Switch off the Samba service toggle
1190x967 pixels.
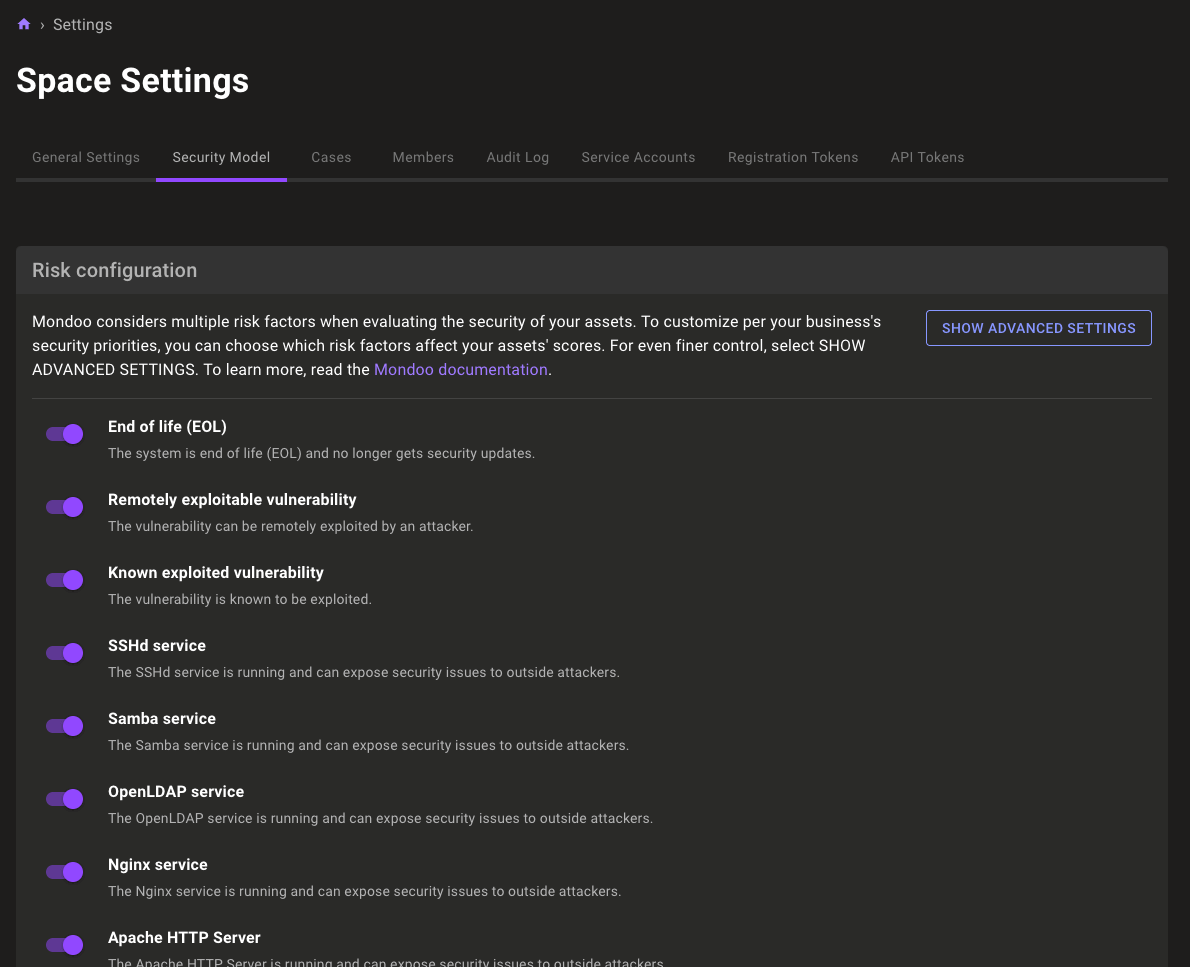(65, 726)
